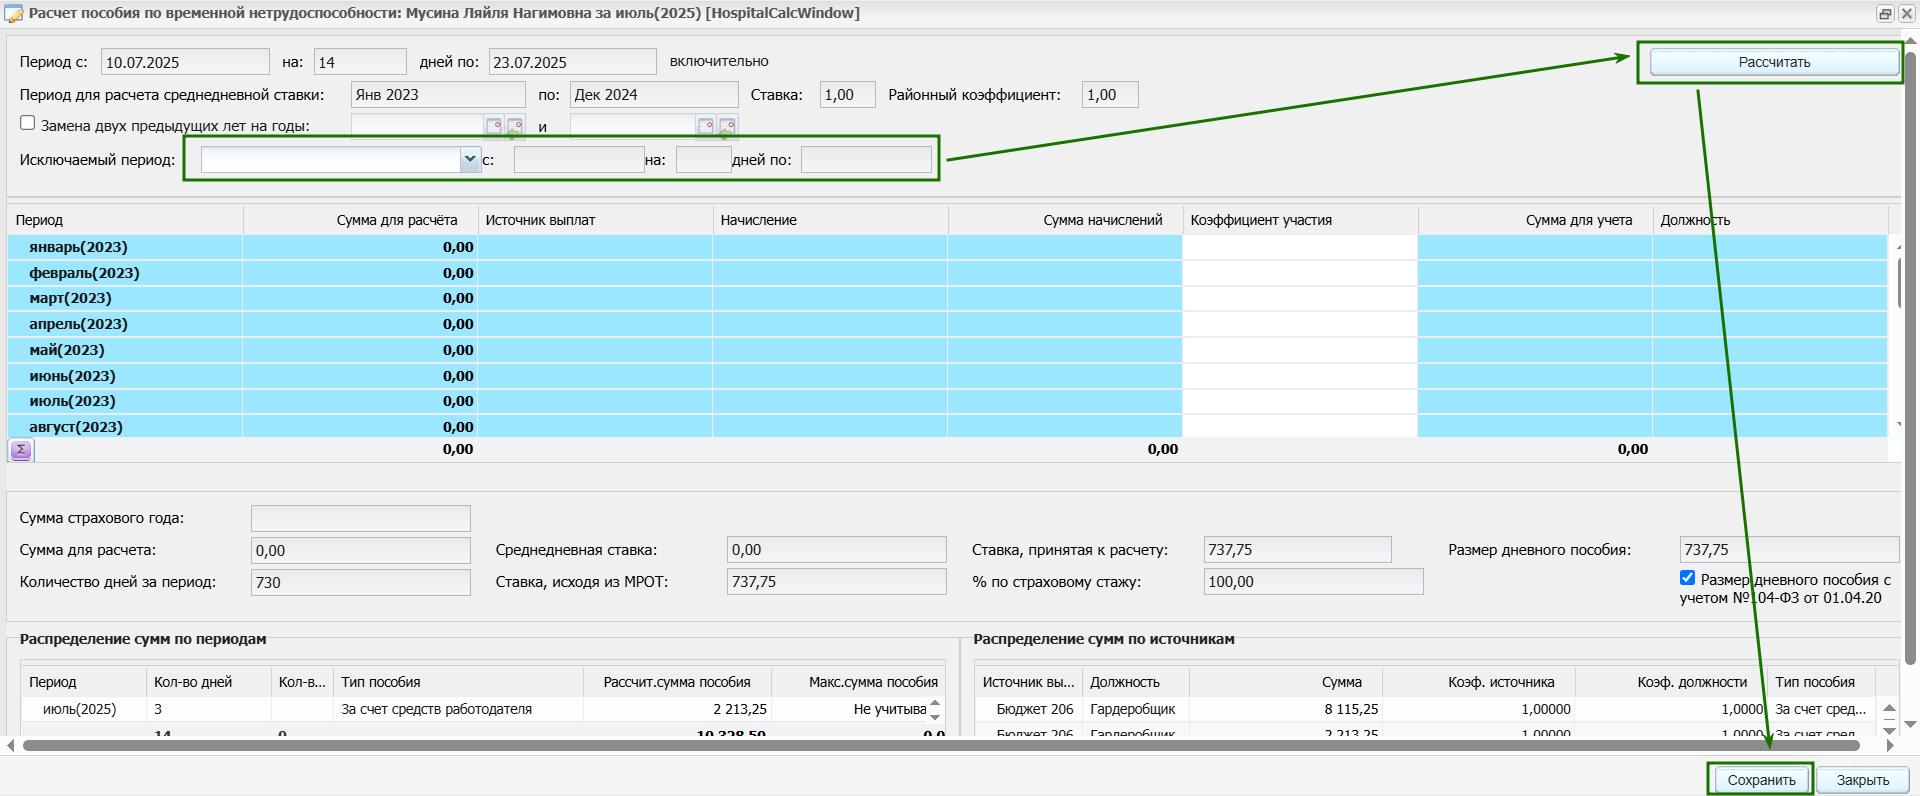Viewport: 1920px width, 796px height.
Task: Select the 'июнь(2023)' row
Action: [x=947, y=376]
